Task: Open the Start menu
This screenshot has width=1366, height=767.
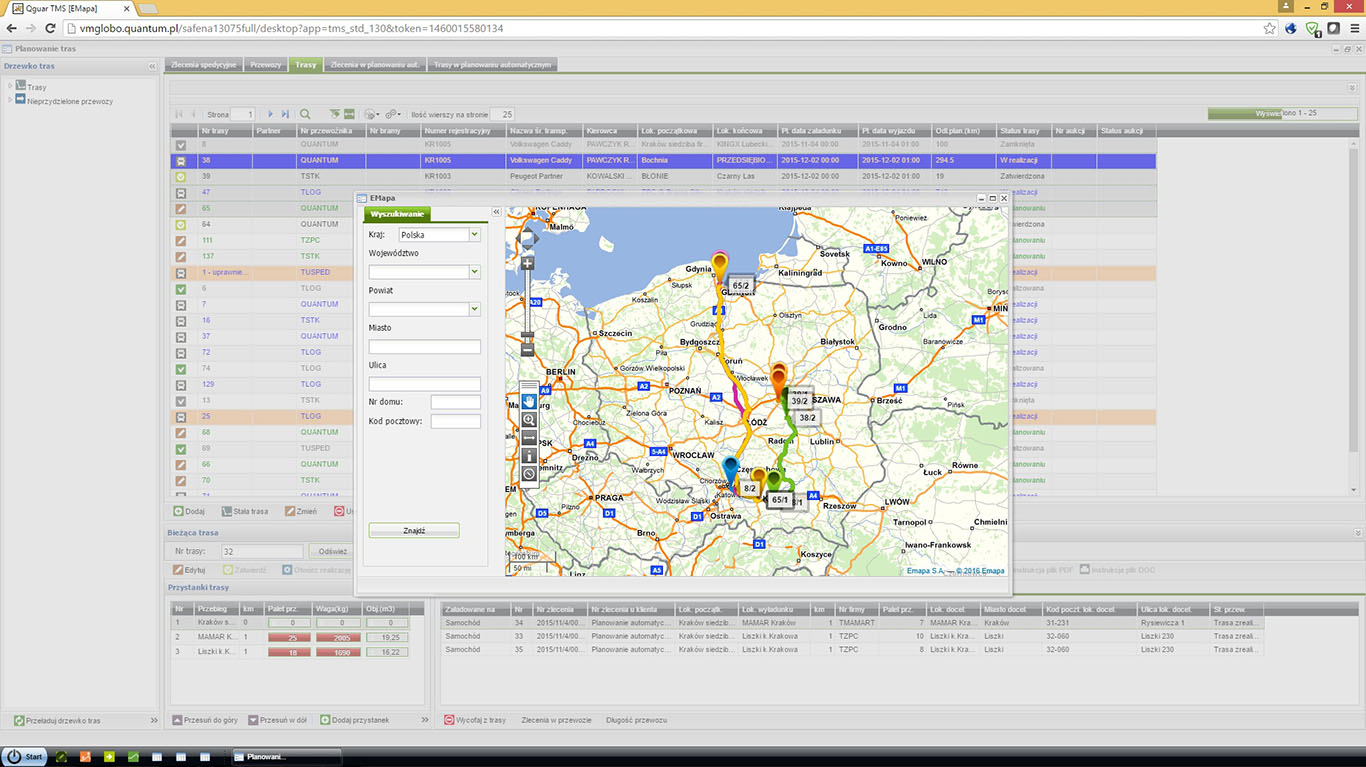Action: click(24, 756)
